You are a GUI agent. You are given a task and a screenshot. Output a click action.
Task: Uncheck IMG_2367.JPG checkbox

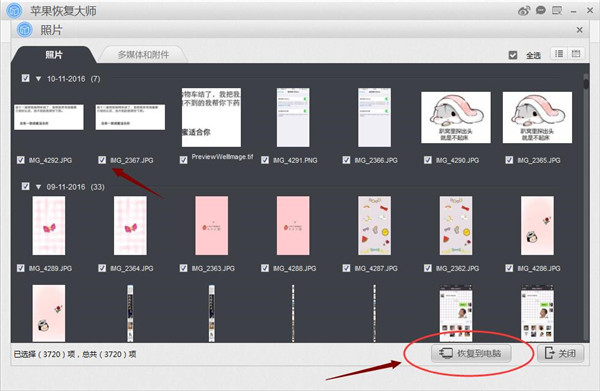point(102,160)
